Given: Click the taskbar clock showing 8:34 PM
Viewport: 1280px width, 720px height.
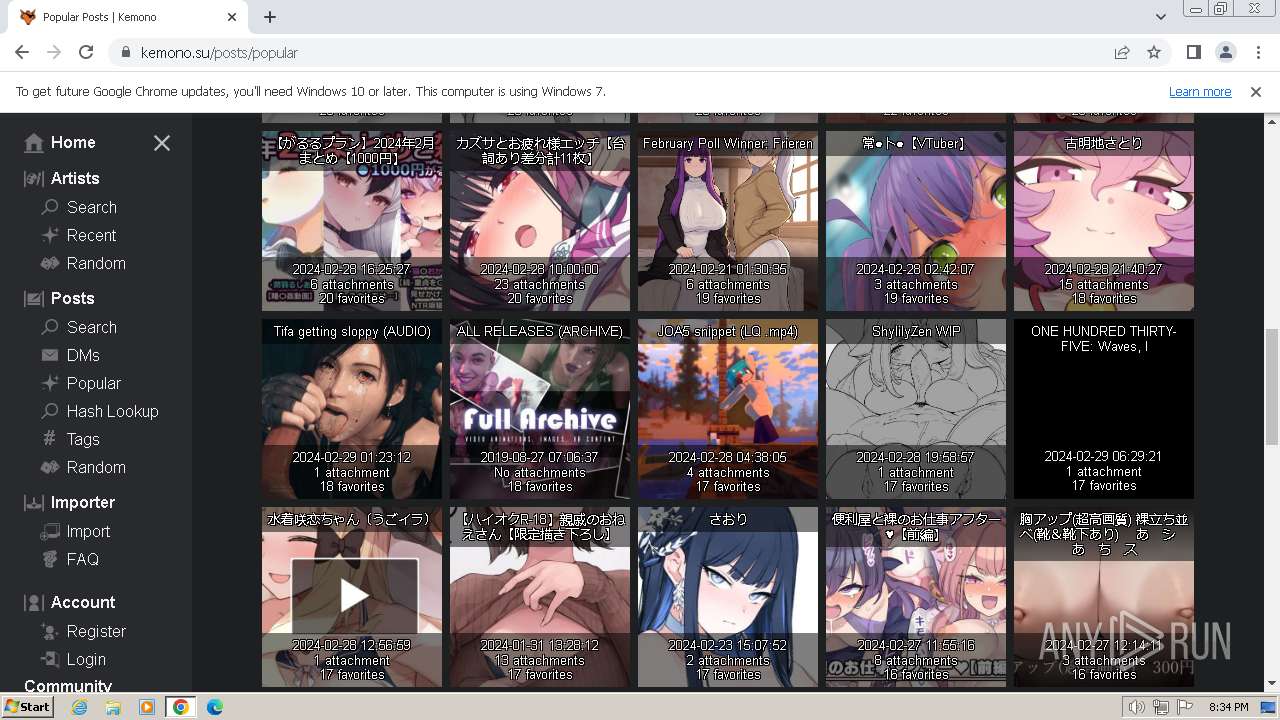Looking at the screenshot, I should [x=1228, y=707].
